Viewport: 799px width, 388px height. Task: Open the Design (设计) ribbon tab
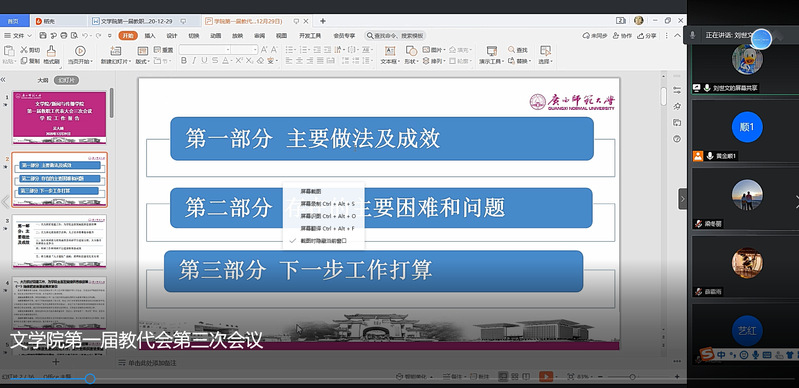pos(172,36)
